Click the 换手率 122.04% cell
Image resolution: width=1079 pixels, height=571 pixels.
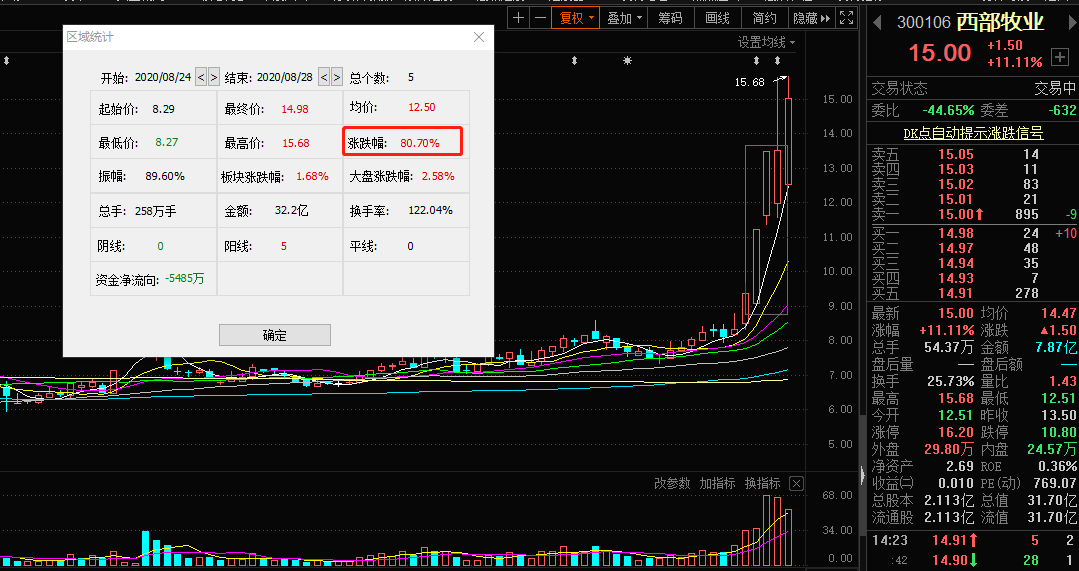tap(406, 211)
